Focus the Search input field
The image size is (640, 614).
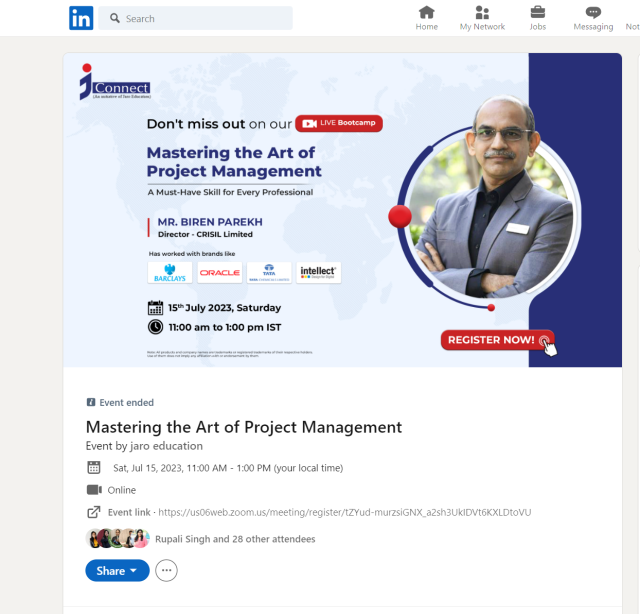pos(196,18)
